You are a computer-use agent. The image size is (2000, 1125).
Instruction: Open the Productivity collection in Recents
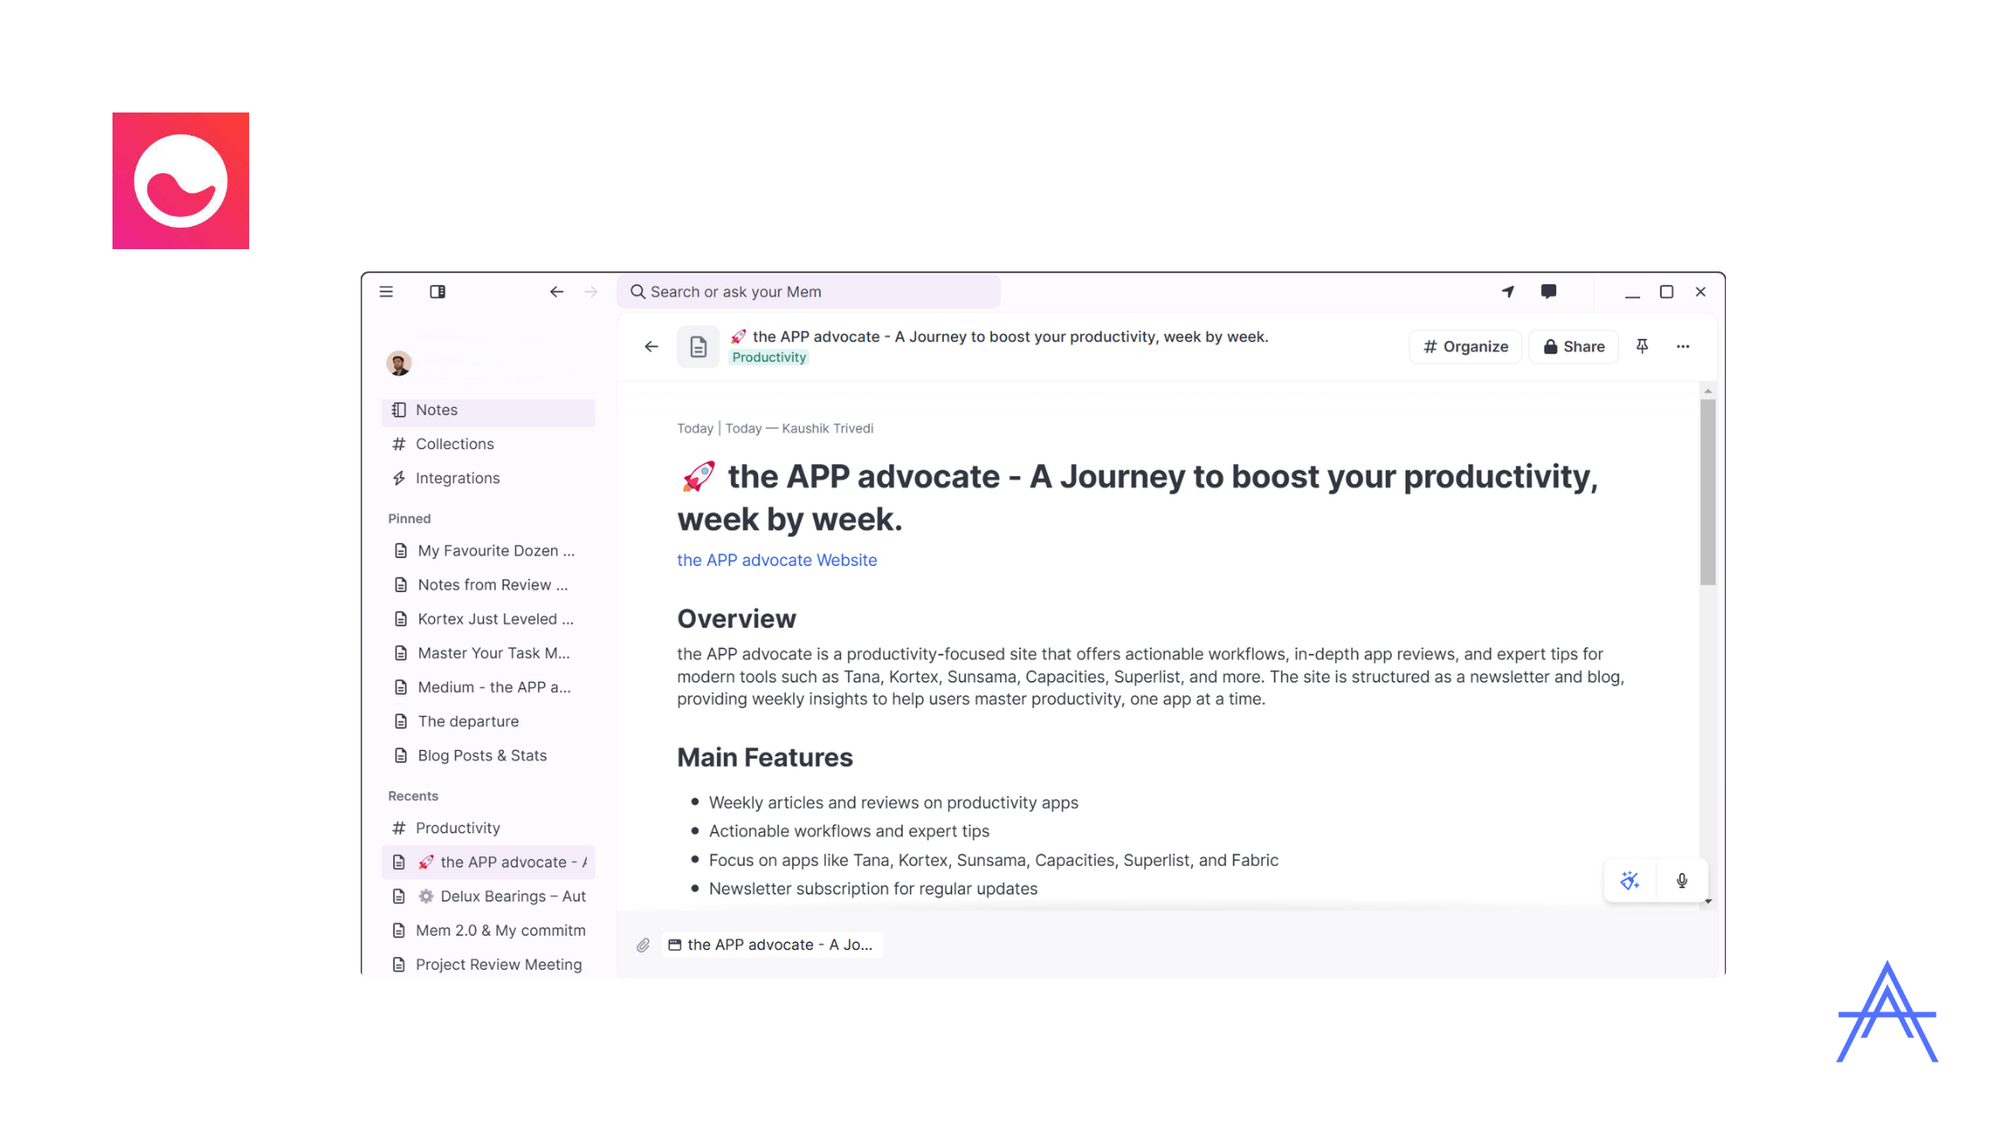tap(488, 828)
